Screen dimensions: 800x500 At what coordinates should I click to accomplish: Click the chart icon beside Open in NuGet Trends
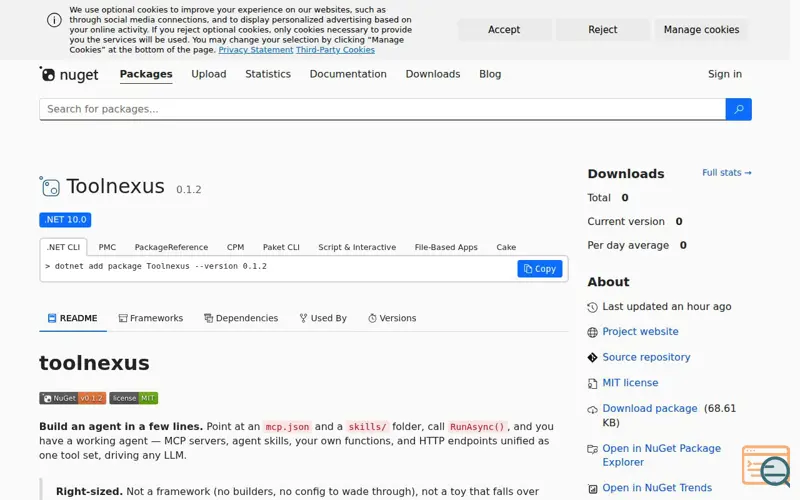pyautogui.click(x=592, y=489)
